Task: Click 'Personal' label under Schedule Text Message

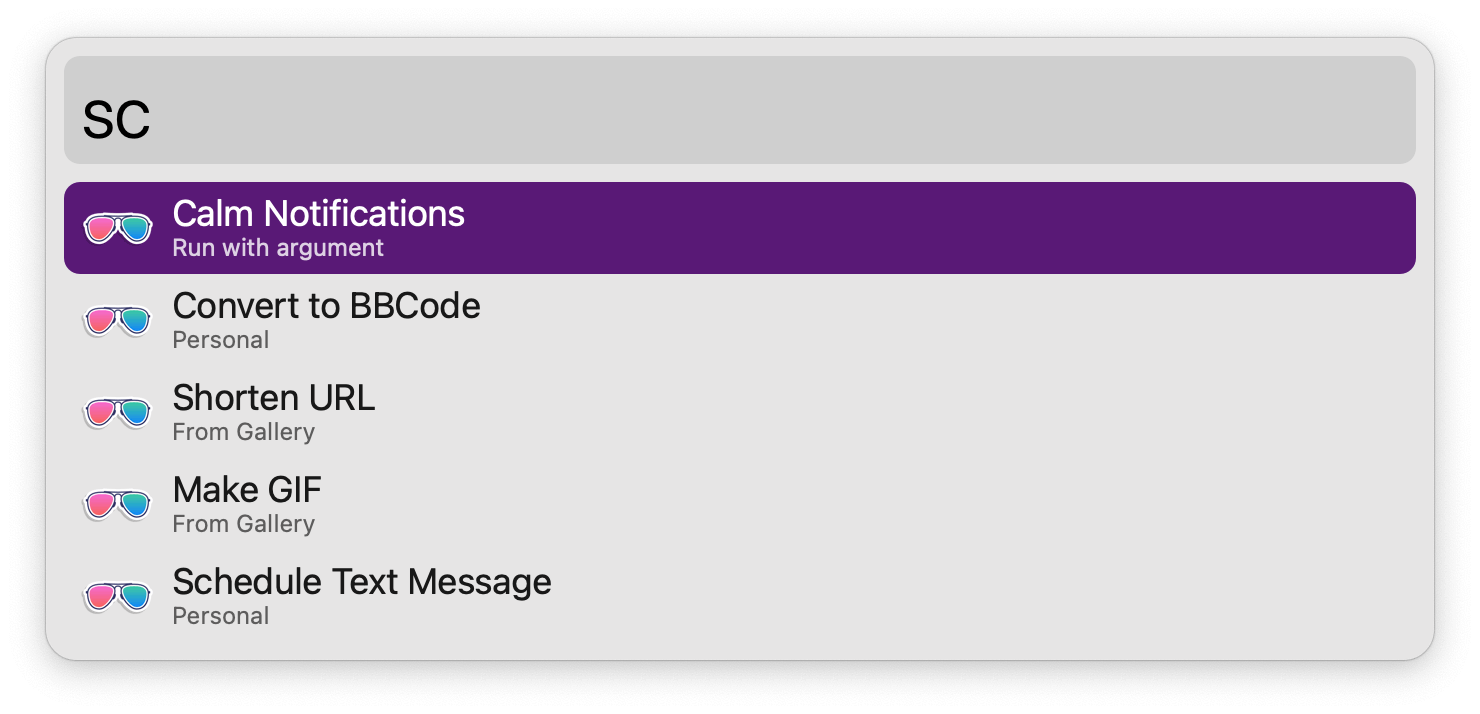Action: pyautogui.click(x=221, y=616)
